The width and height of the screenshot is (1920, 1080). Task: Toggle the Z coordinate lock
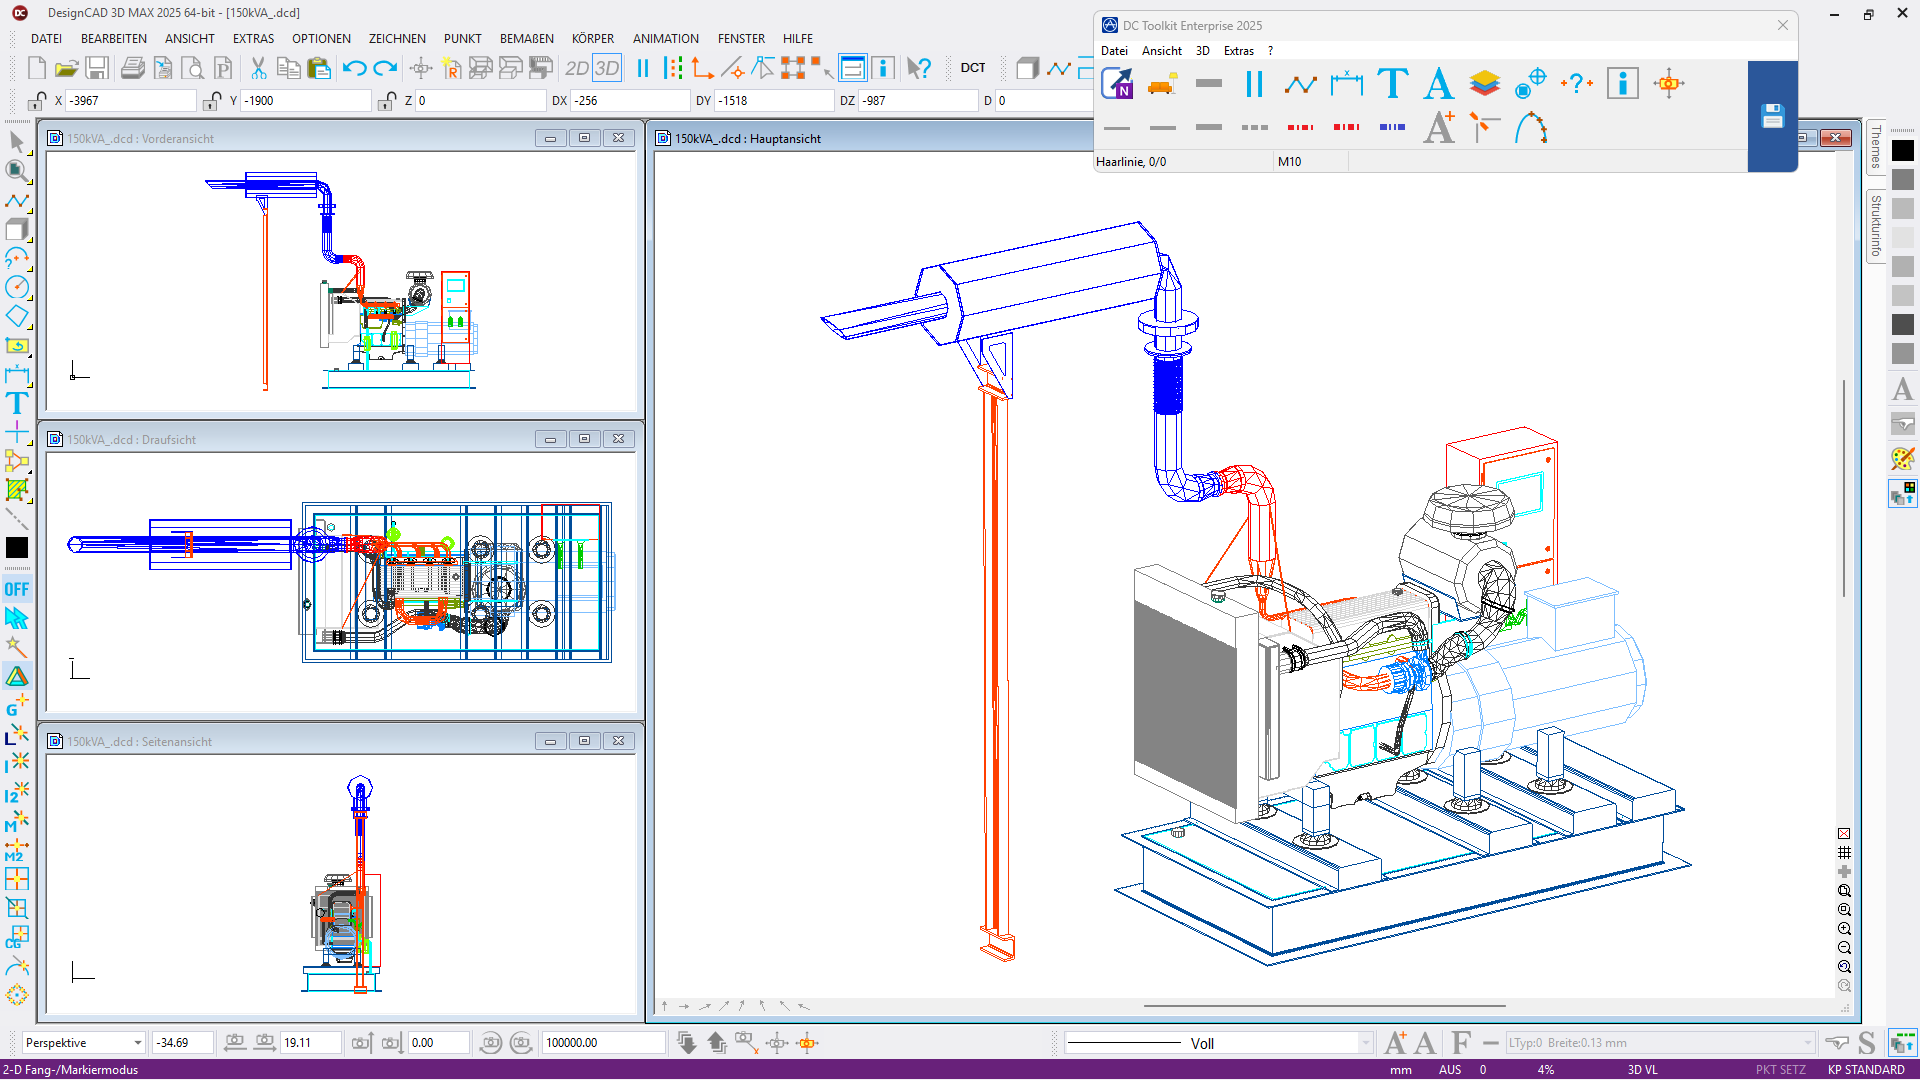[x=387, y=101]
